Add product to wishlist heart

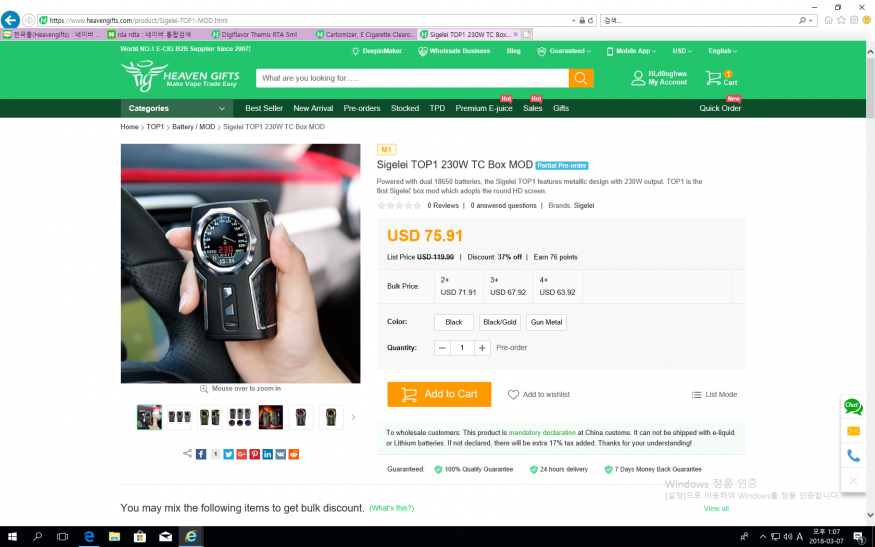pos(513,395)
